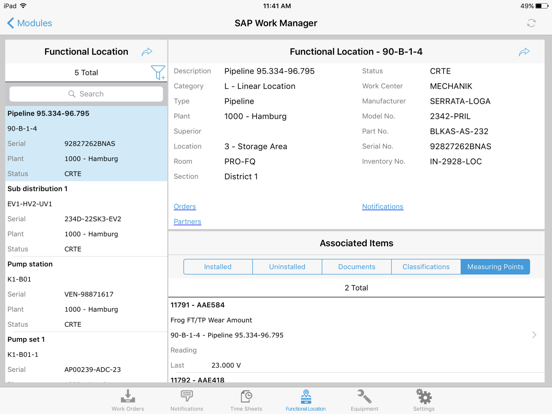
Task: Click the K1-B01-1 location ID
Action: click(23, 355)
